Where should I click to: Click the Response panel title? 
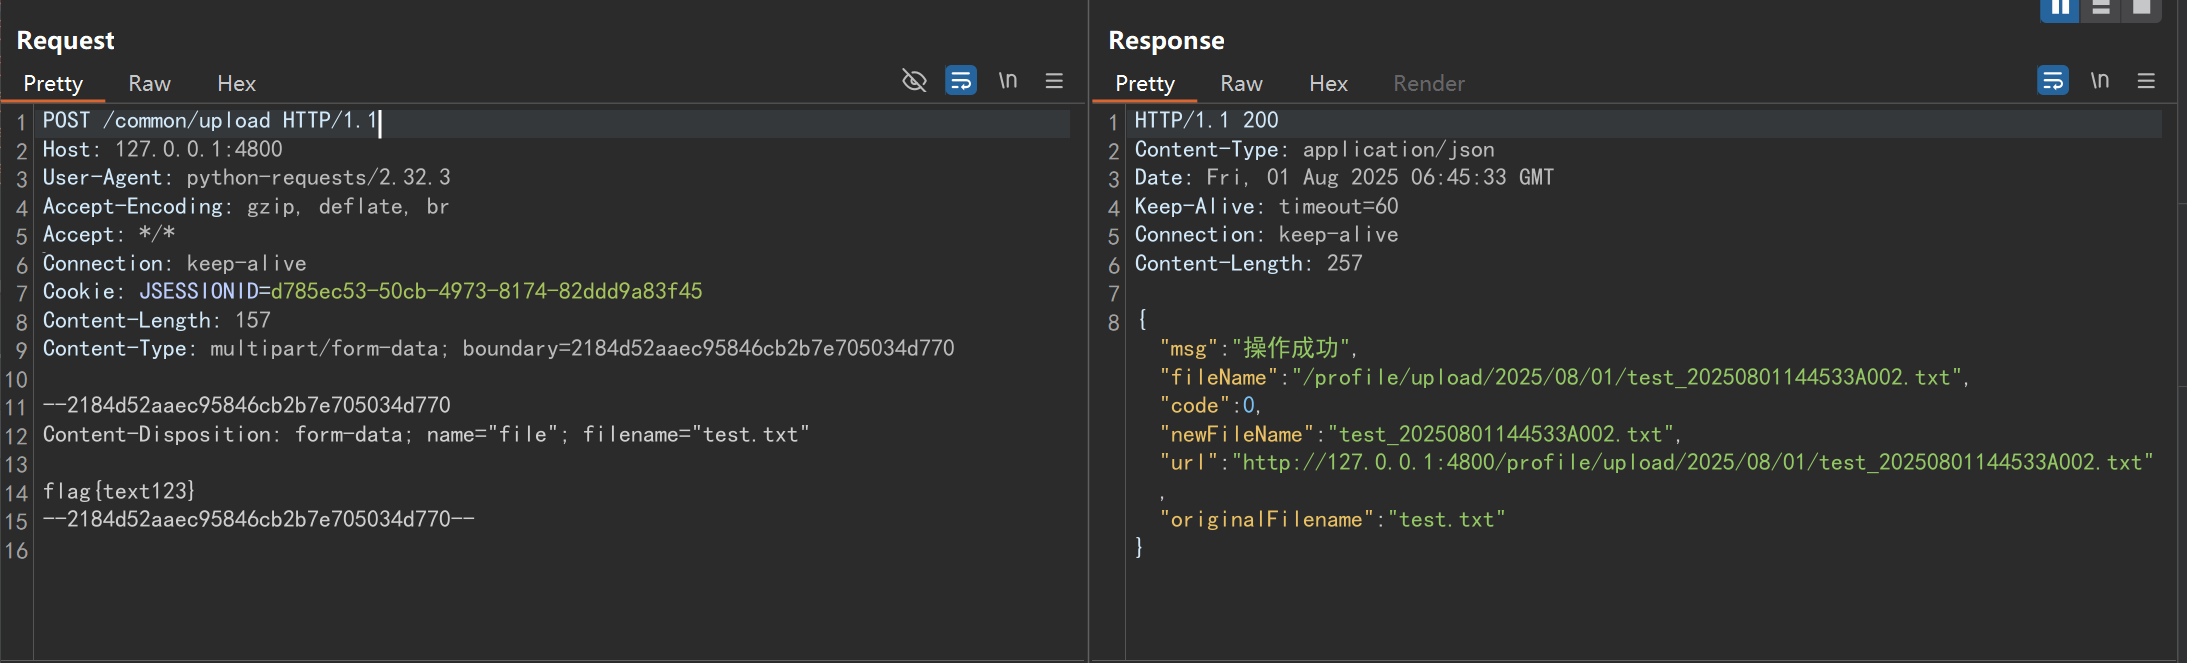pos(1166,41)
